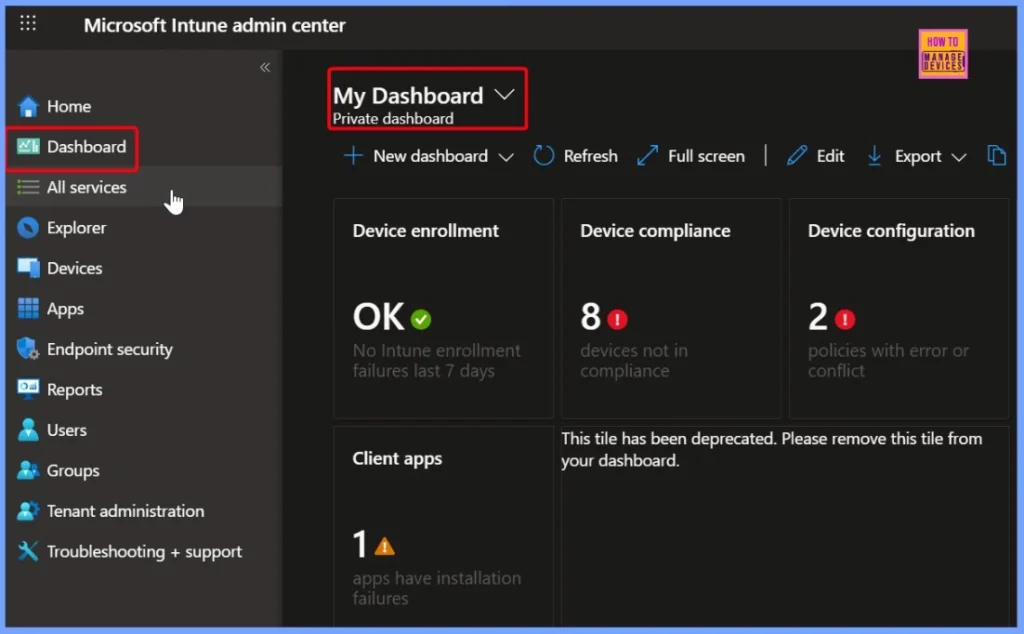Click the Apps grid icon
1024x634 pixels.
pyautogui.click(x=27, y=308)
